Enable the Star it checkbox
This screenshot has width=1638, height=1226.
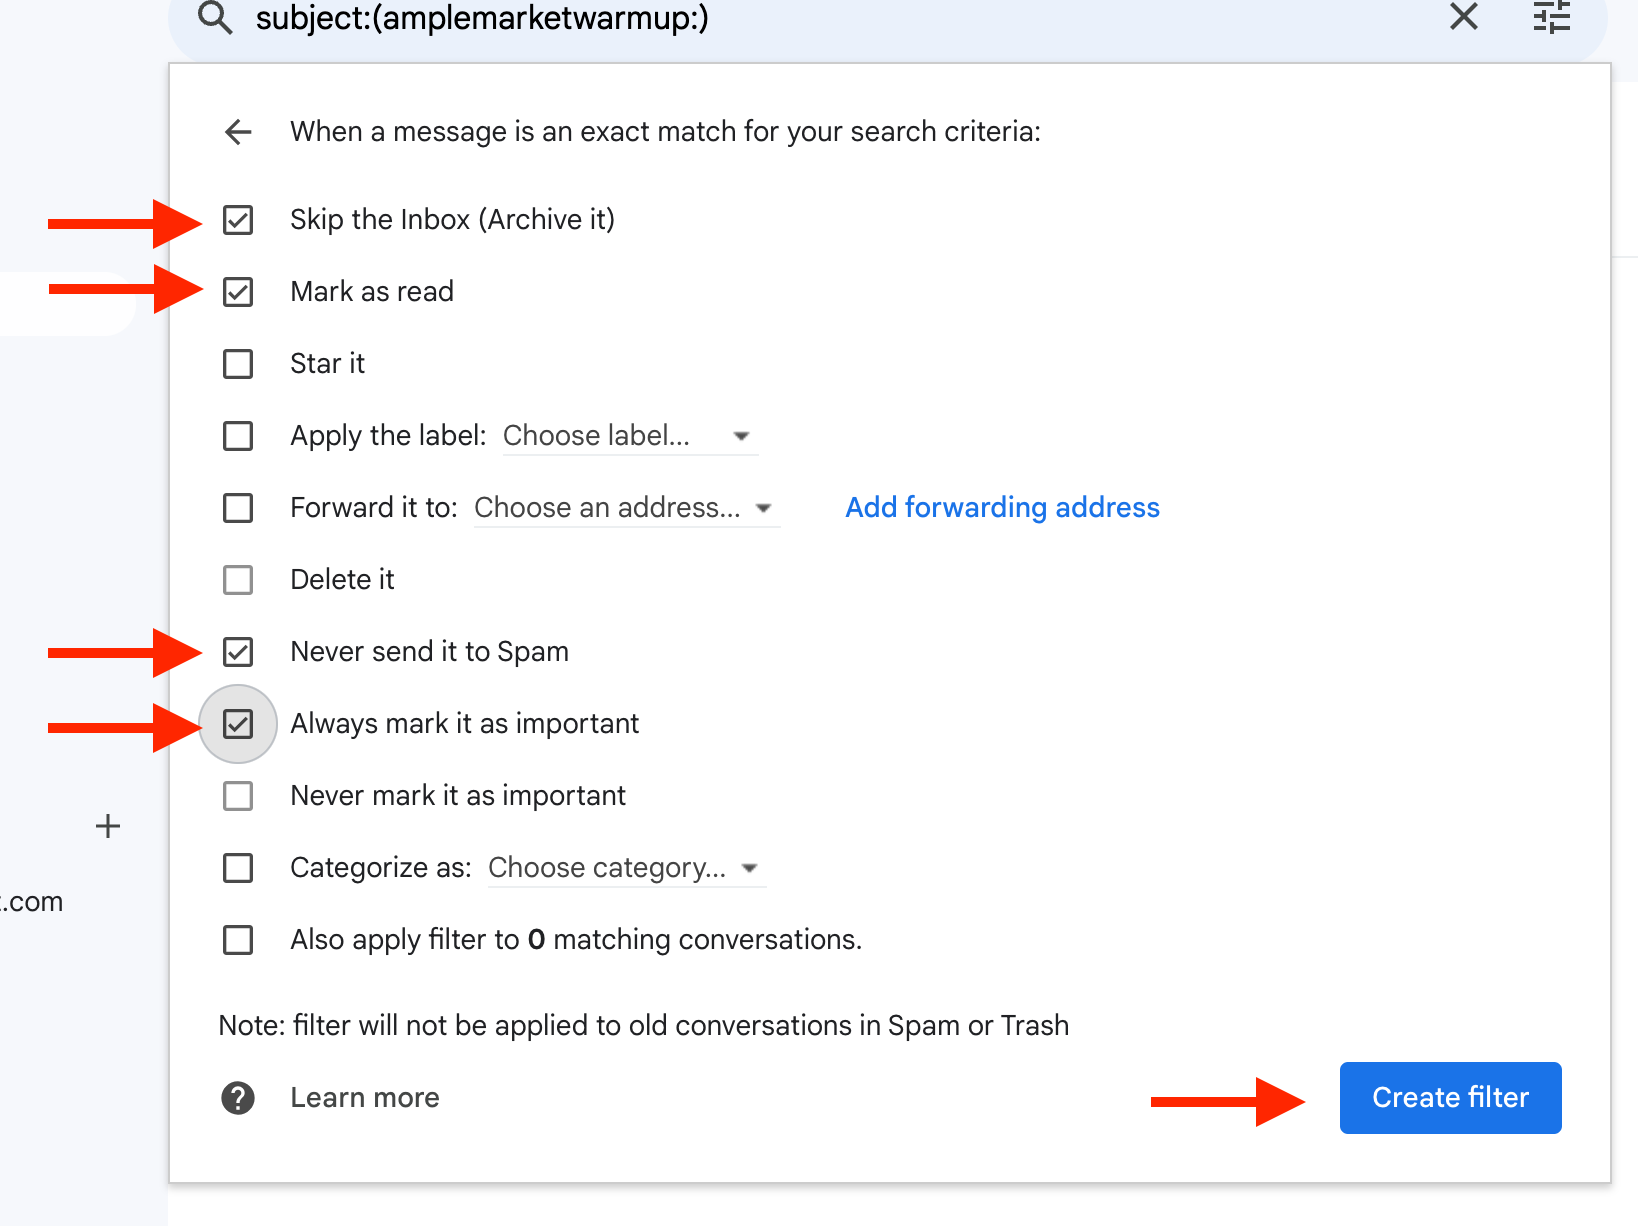[x=238, y=364]
